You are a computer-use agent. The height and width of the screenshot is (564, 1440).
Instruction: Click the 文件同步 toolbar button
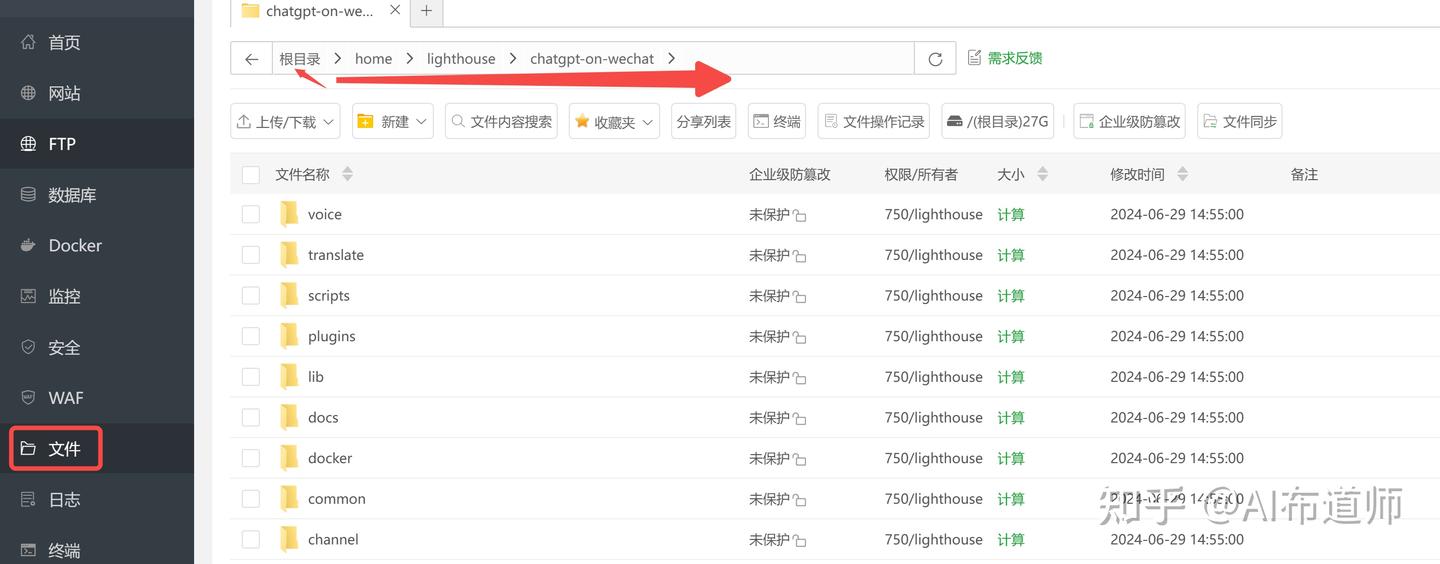[x=1239, y=121]
